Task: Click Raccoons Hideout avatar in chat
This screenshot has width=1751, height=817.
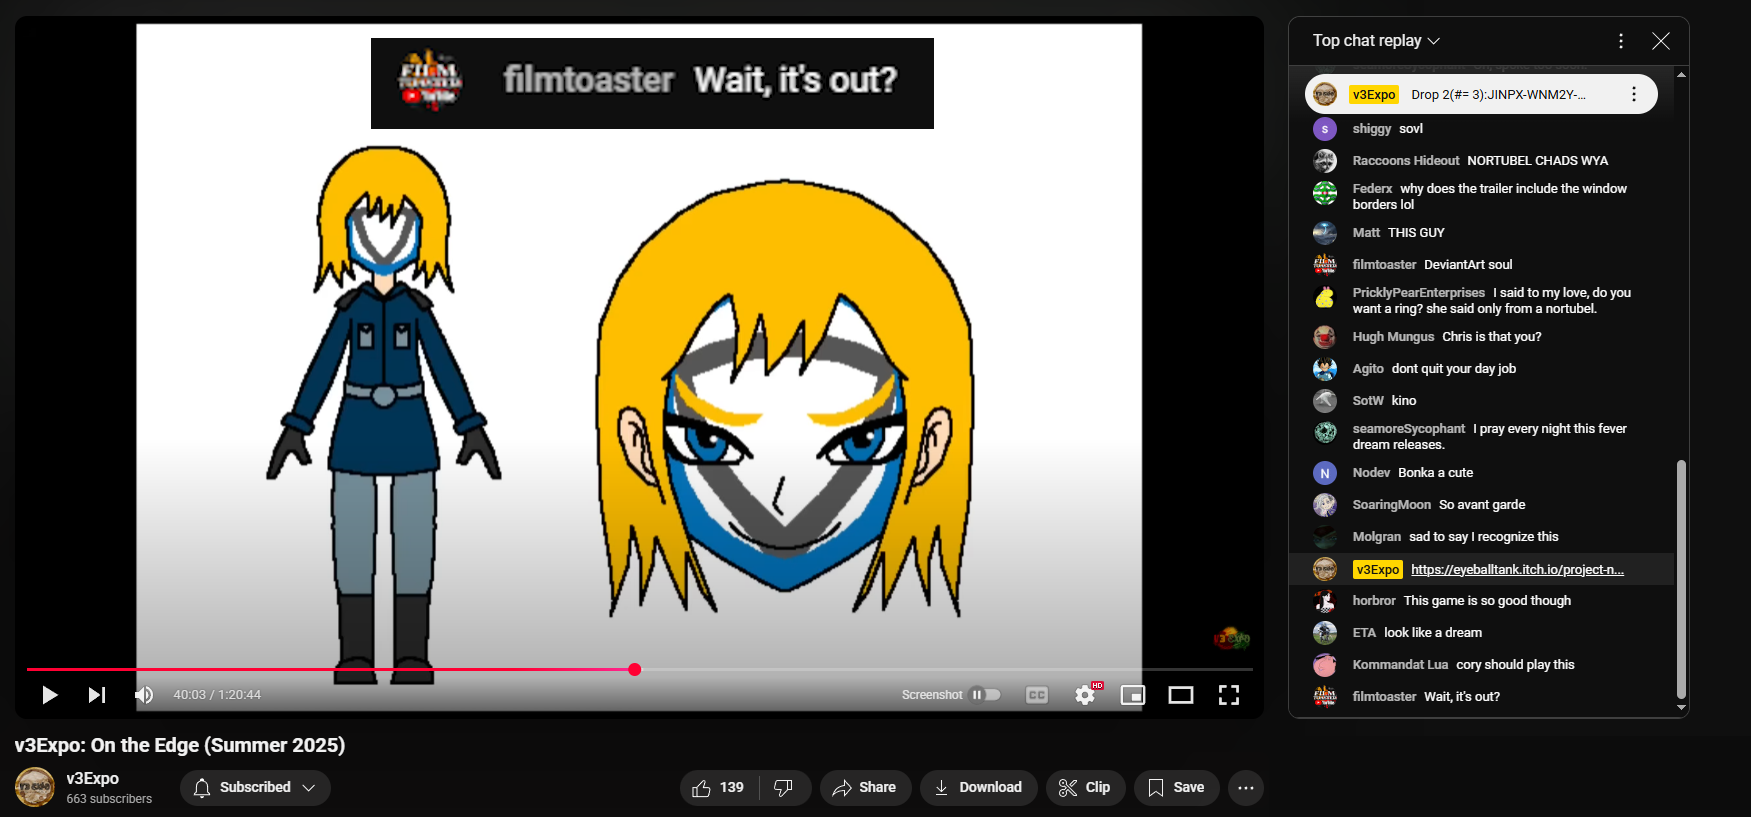Action: (1325, 161)
